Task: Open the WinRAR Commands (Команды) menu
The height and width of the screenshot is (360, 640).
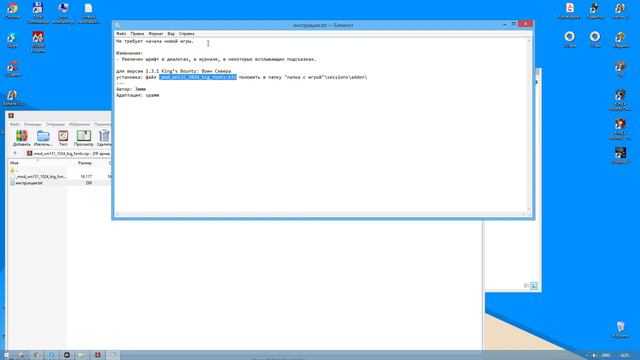Action: [x=33, y=124]
